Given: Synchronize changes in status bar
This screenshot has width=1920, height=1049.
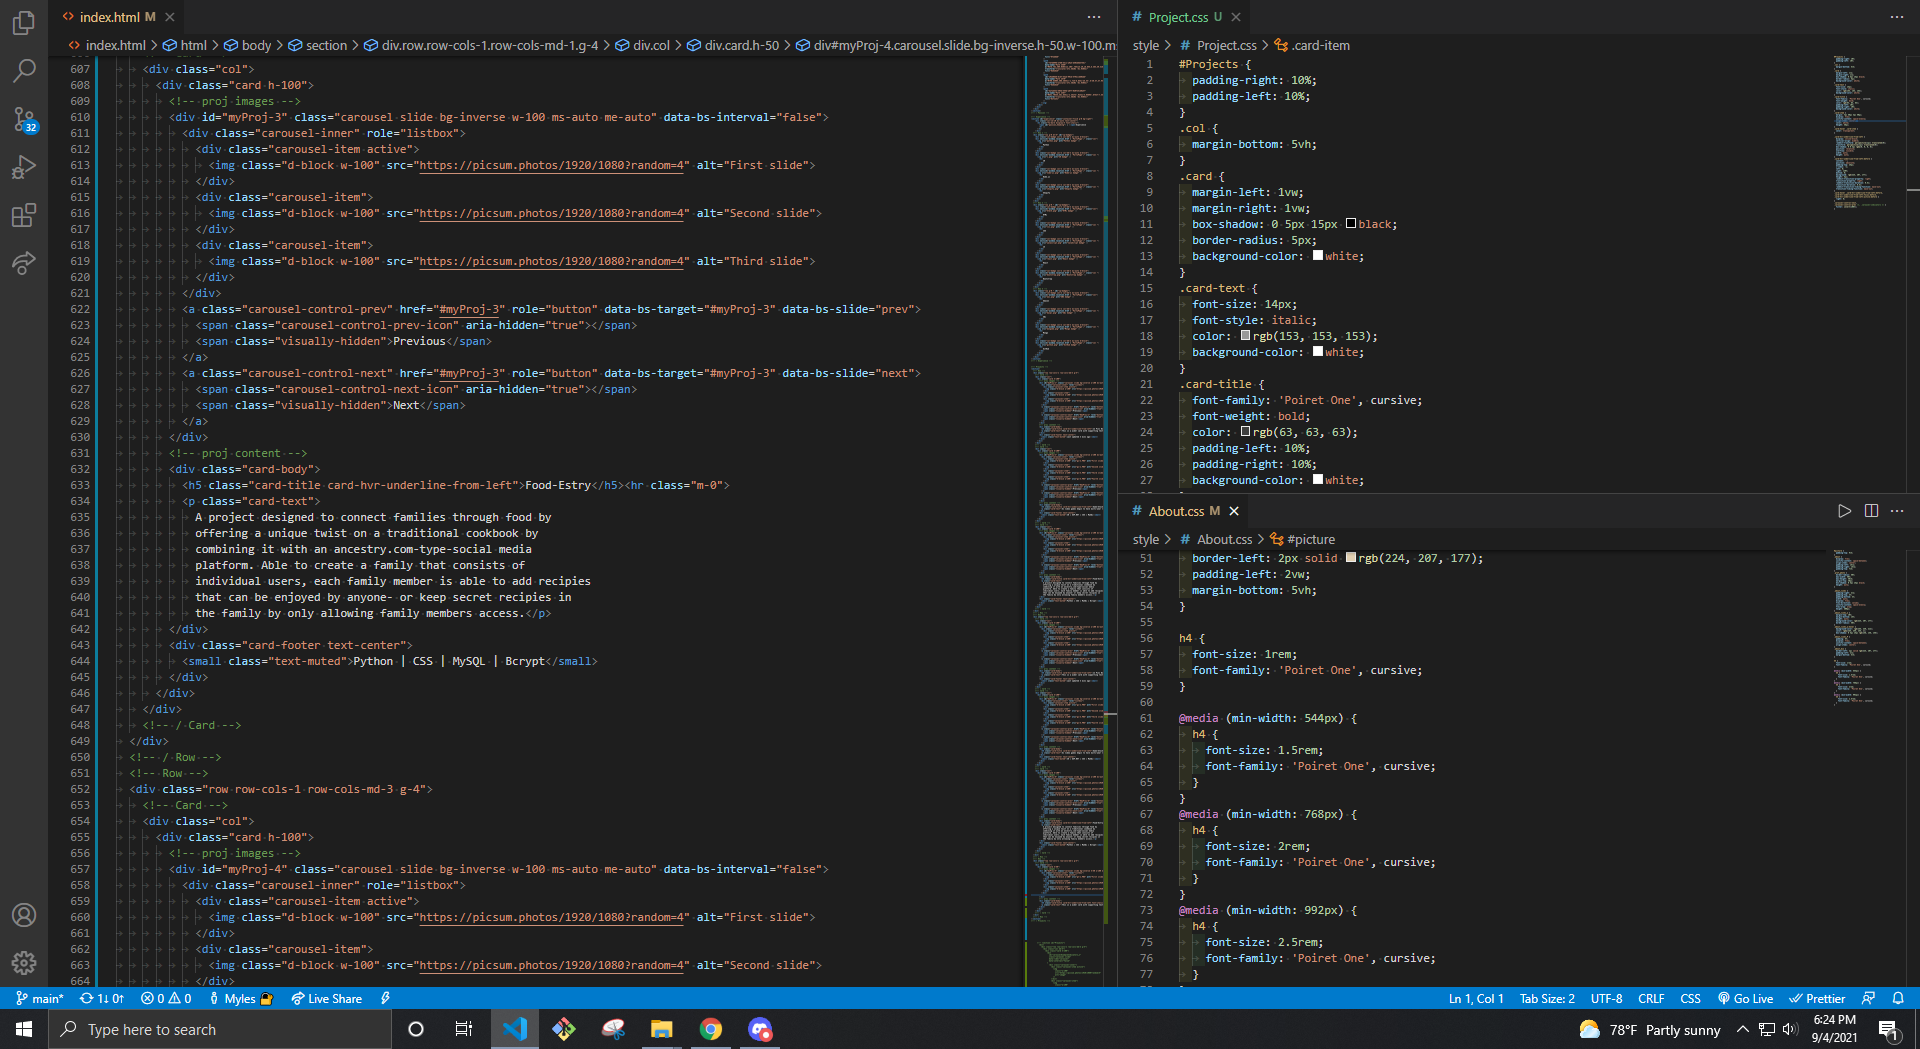Looking at the screenshot, I should [102, 998].
